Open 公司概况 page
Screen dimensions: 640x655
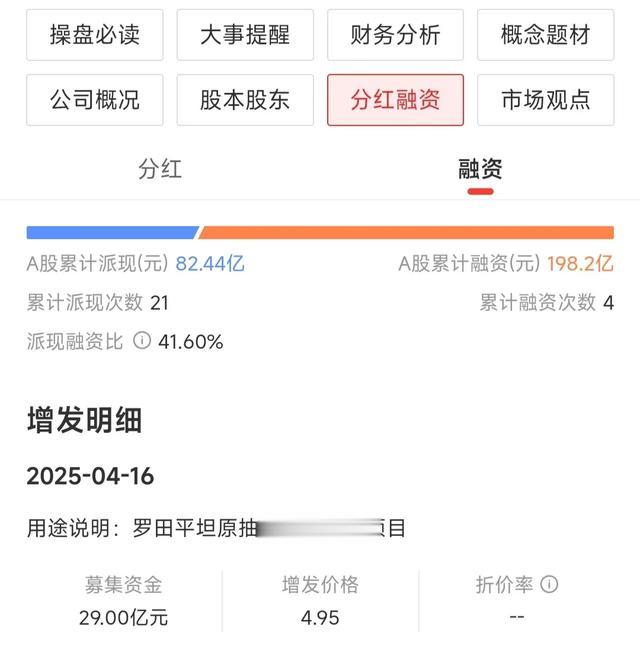coord(95,100)
